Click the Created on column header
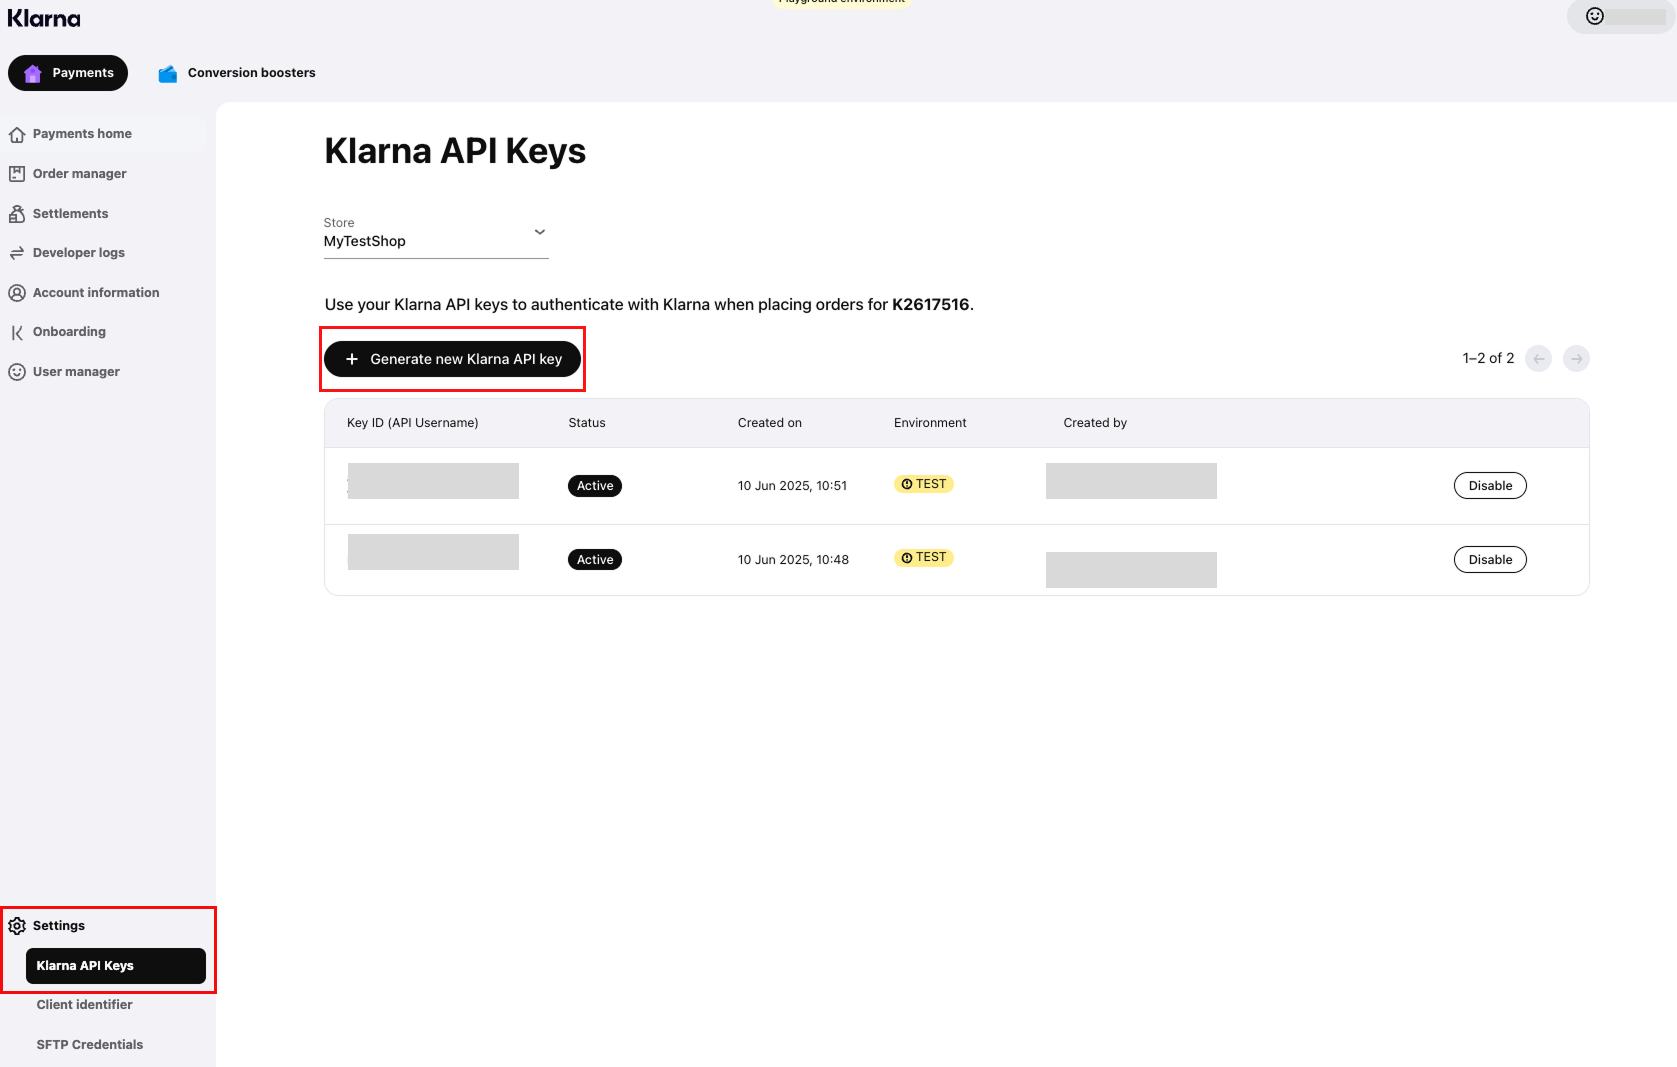The image size is (1677, 1067). point(770,423)
